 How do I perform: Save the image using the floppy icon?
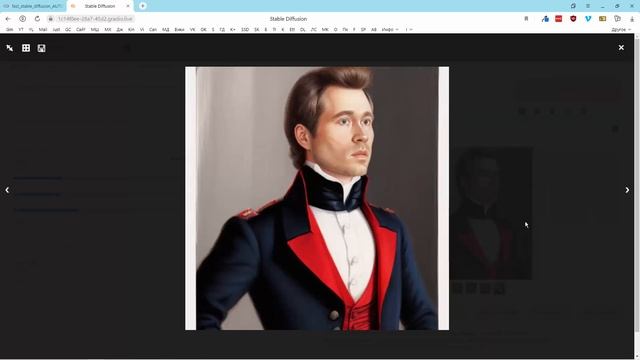point(41,48)
